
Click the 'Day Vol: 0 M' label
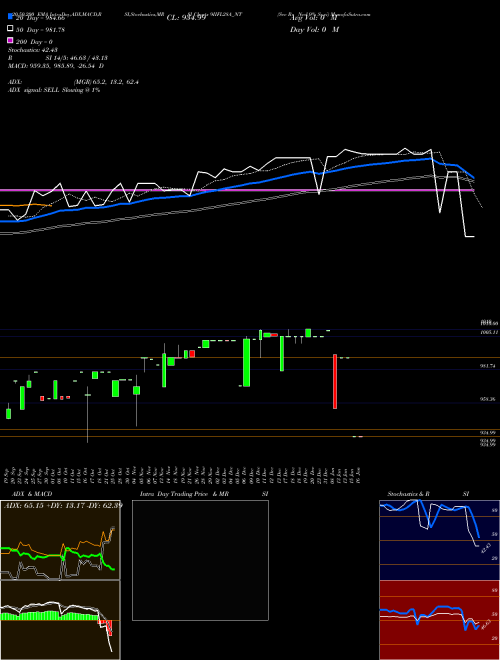pyautogui.click(x=314, y=30)
